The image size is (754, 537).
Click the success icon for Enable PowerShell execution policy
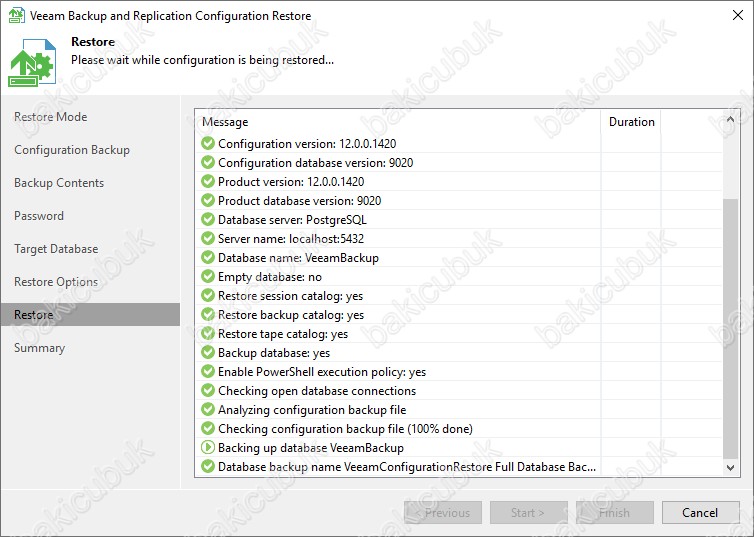pos(208,372)
